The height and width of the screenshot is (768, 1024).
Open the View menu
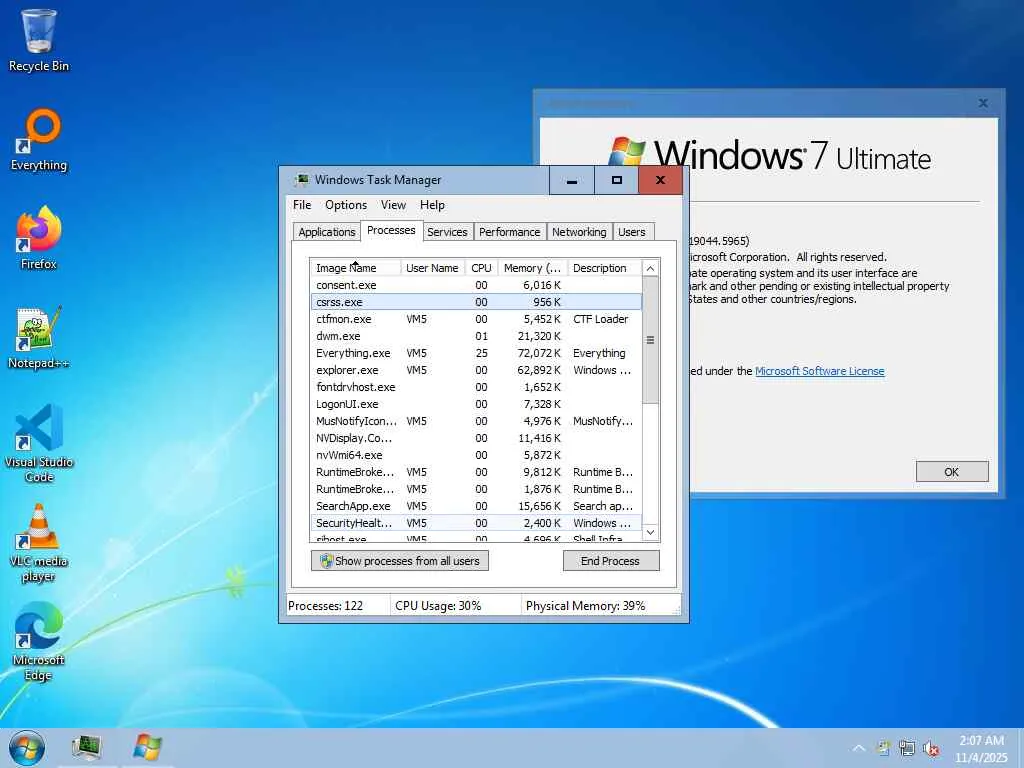tap(393, 205)
